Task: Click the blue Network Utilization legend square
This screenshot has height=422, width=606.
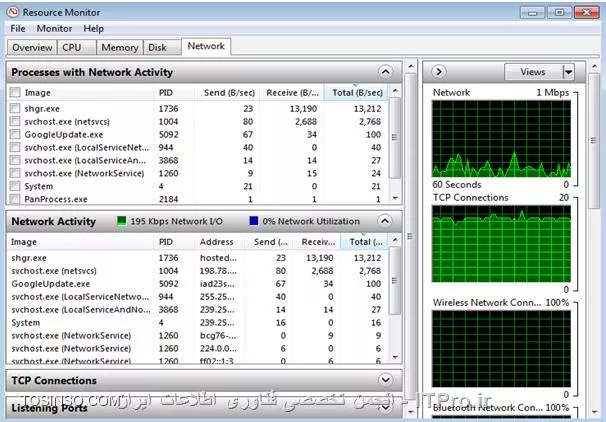Action: [254, 221]
